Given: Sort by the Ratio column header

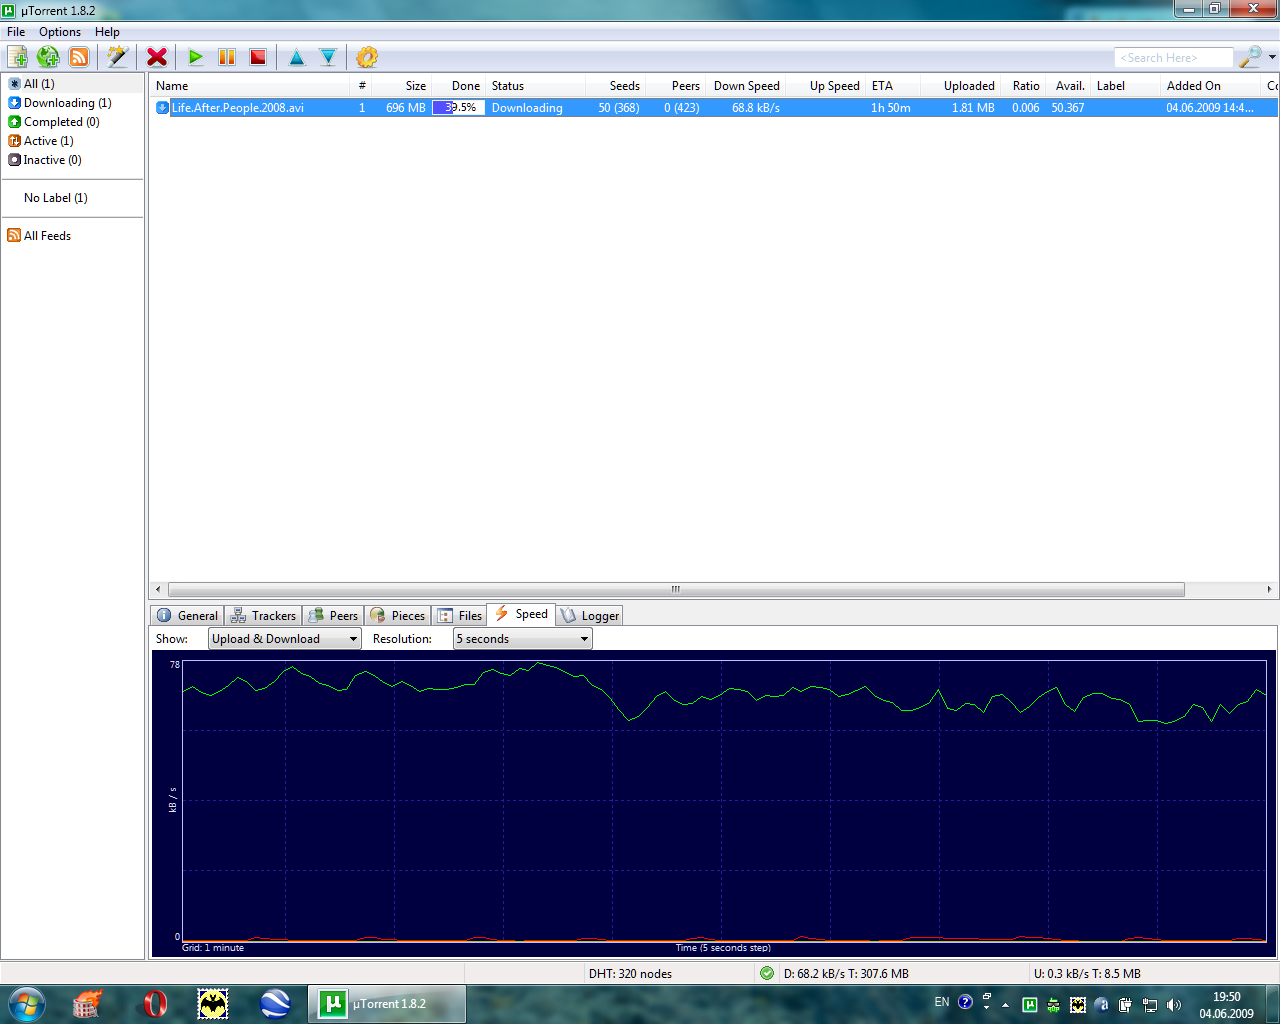Looking at the screenshot, I should tap(1022, 86).
